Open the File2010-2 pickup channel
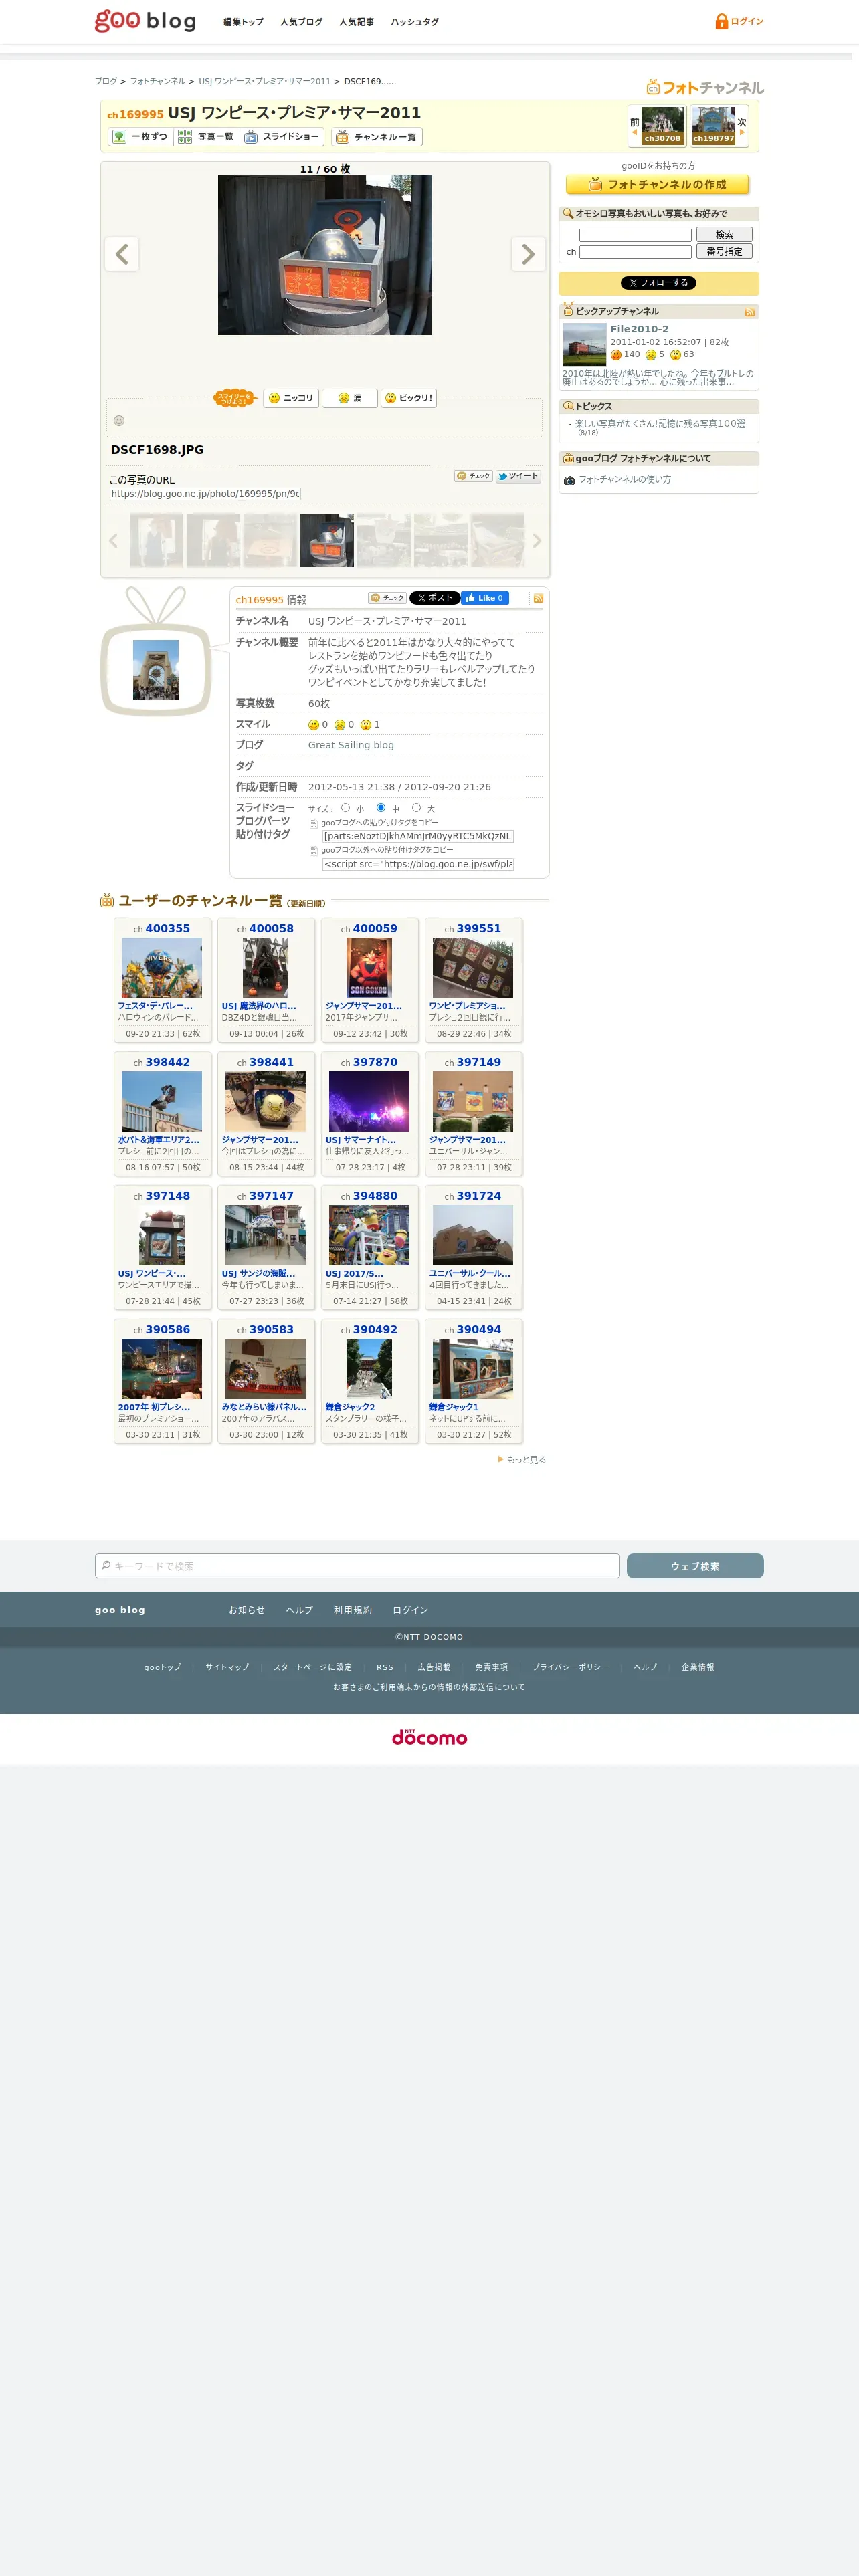Screen dimensions: 859x2576 pyautogui.click(x=639, y=329)
